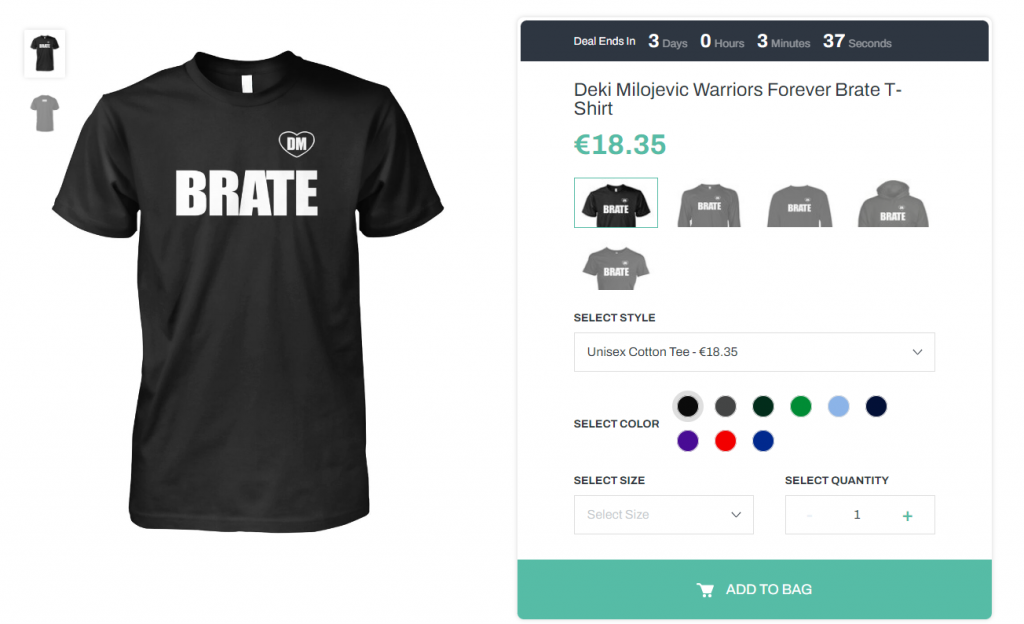Select the black unisex tee style thumbnail

pos(616,203)
